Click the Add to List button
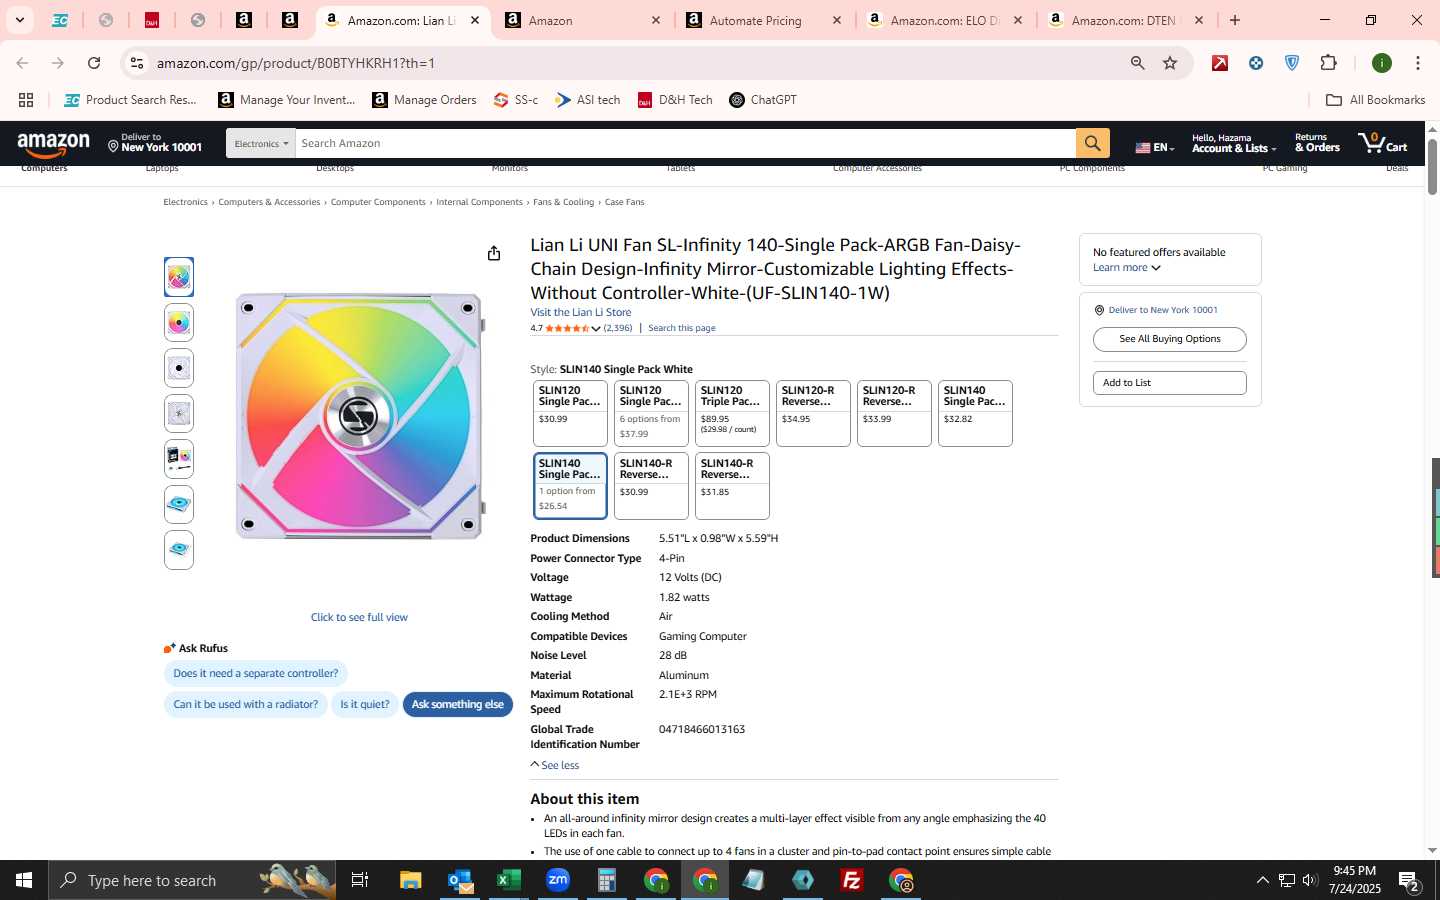Image resolution: width=1440 pixels, height=900 pixels. tap(1169, 383)
